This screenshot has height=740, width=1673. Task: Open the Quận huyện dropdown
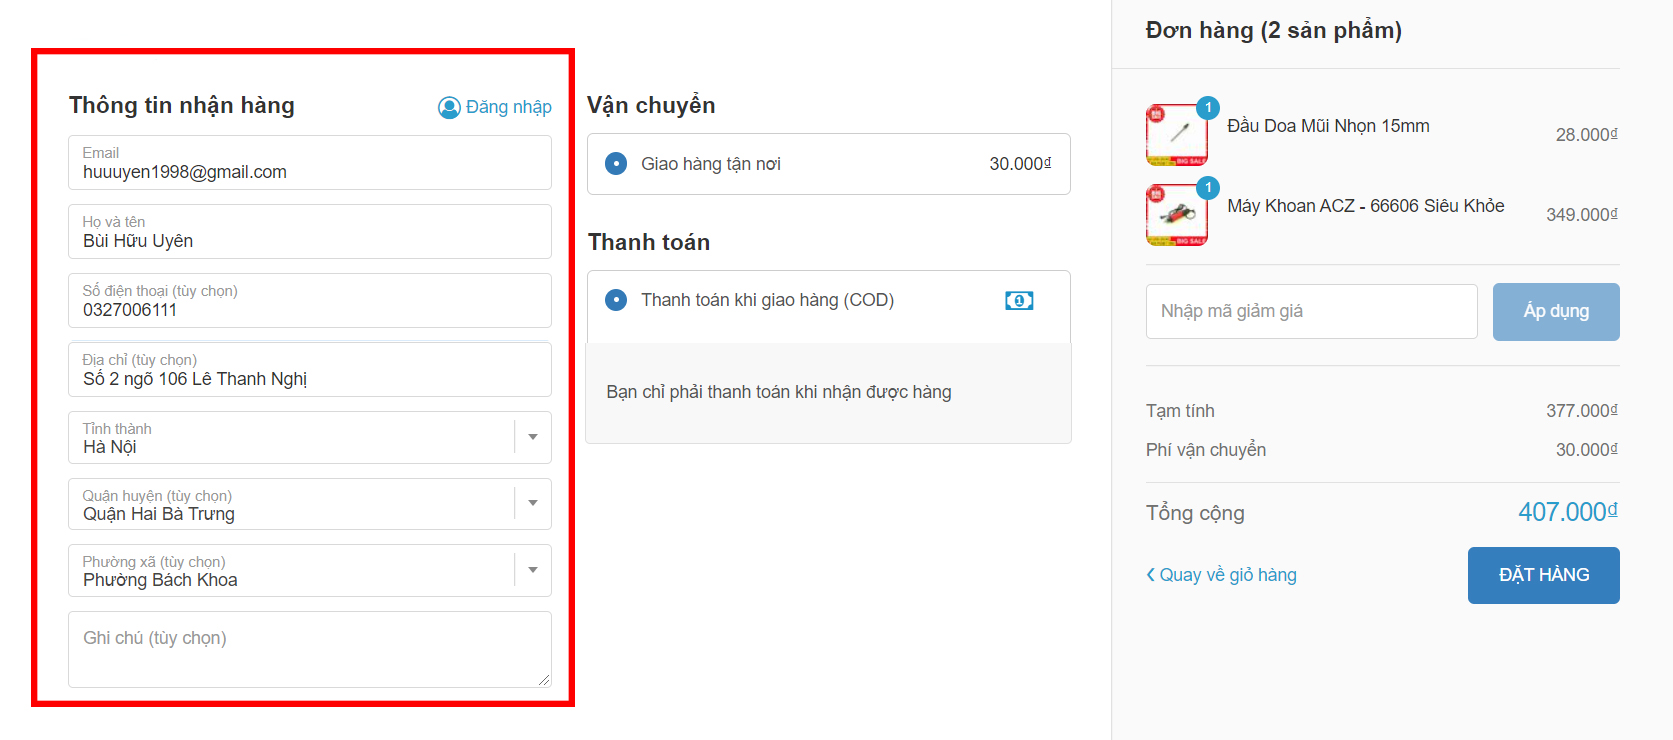coord(533,503)
